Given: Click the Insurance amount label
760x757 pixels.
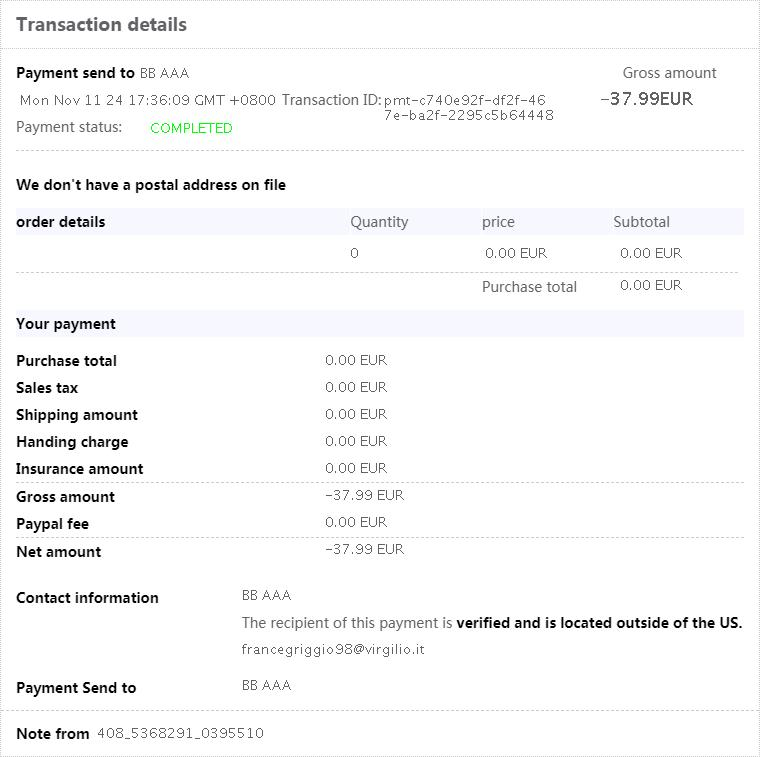Looking at the screenshot, I should tap(80, 469).
